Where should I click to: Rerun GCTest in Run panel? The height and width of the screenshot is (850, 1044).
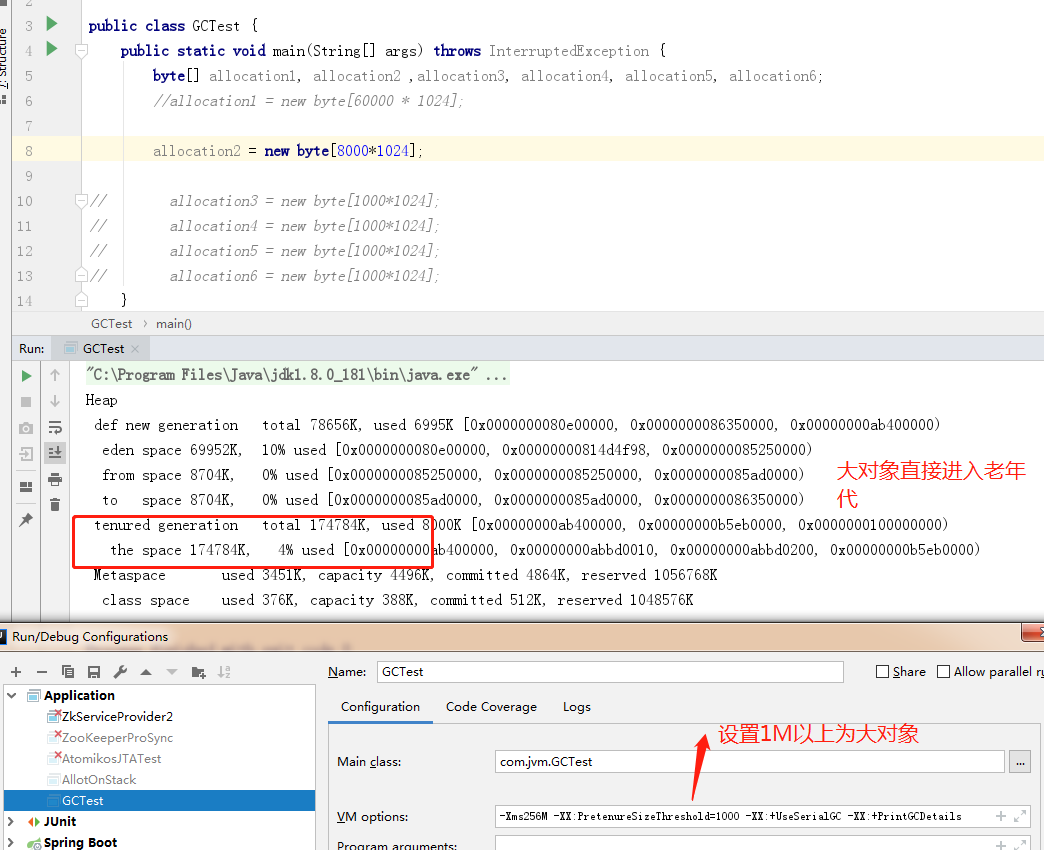[x=26, y=376]
